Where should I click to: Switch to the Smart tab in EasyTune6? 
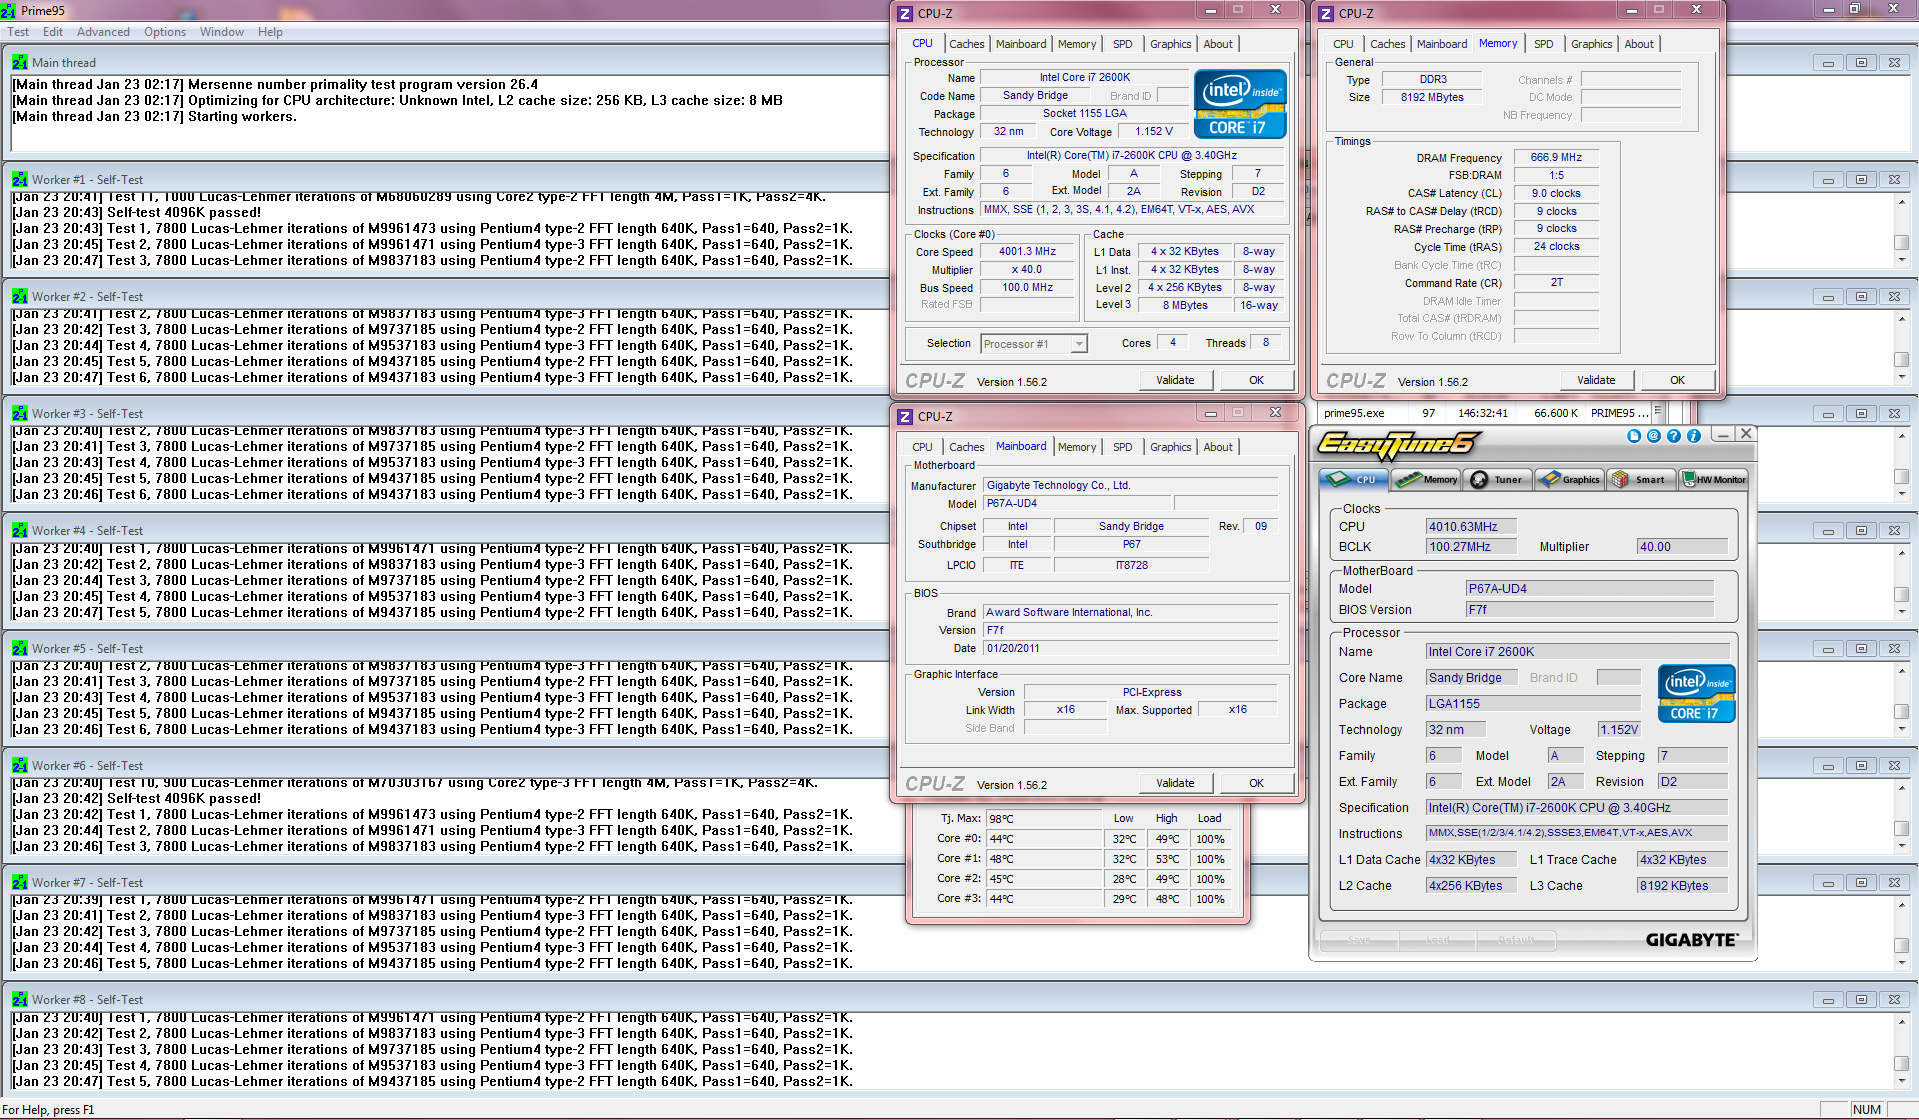(1641, 480)
